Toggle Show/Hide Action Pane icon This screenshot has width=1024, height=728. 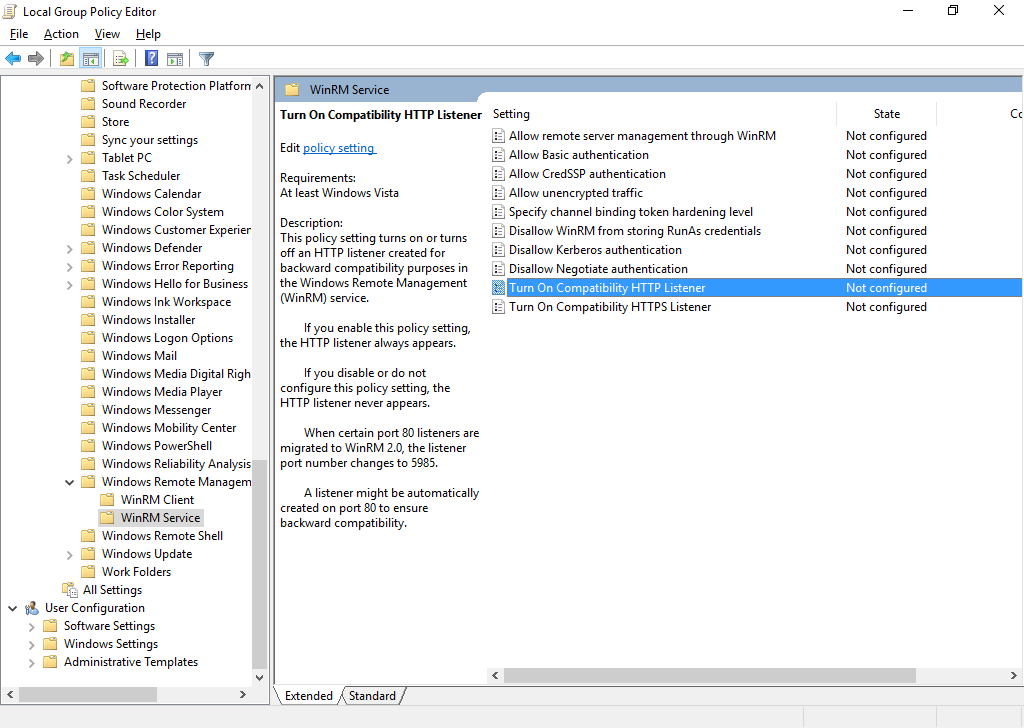175,59
